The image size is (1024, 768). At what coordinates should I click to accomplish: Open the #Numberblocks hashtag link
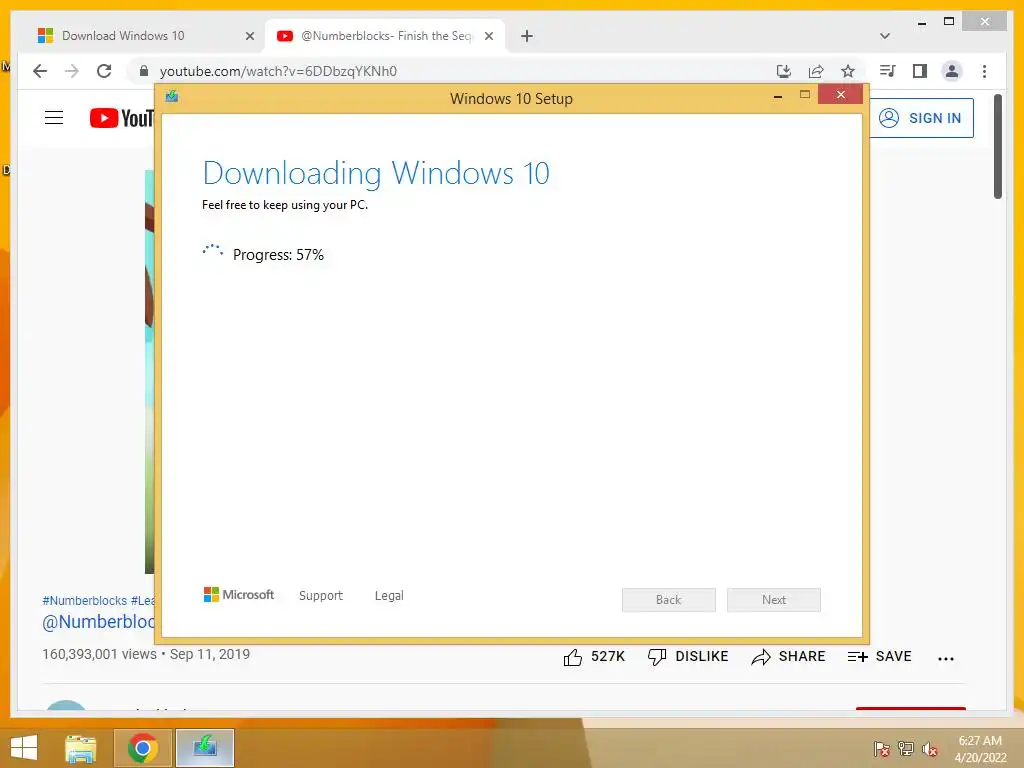85,601
